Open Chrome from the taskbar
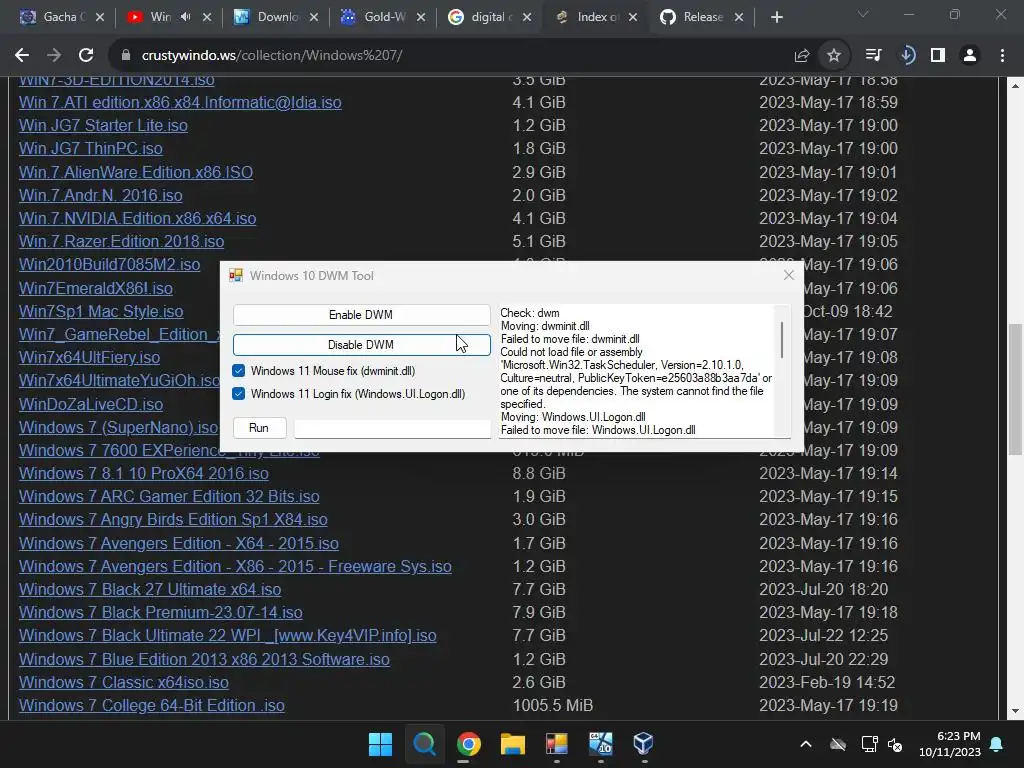Image resolution: width=1024 pixels, height=768 pixels. click(x=468, y=744)
